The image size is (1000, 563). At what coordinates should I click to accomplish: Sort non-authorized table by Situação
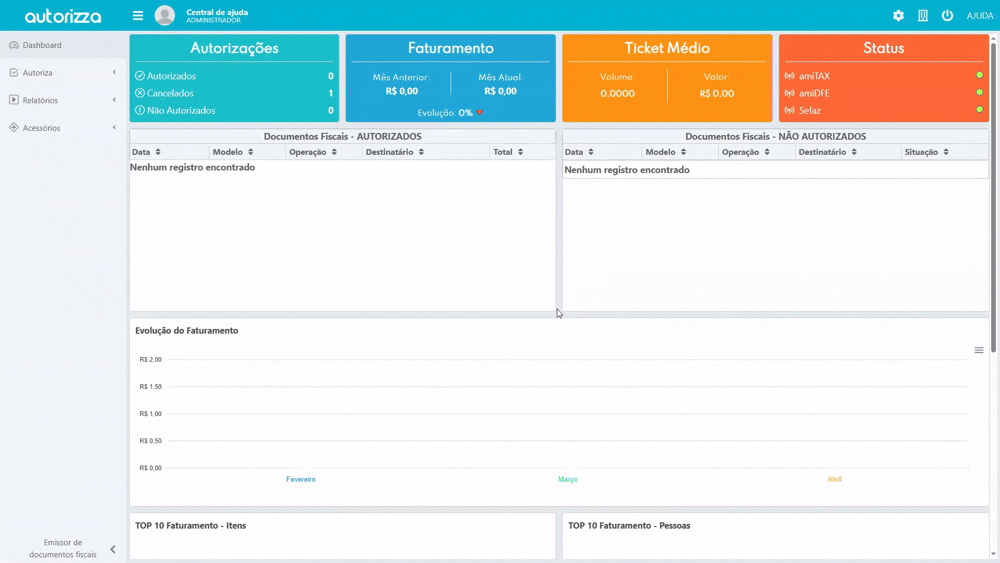pos(926,152)
